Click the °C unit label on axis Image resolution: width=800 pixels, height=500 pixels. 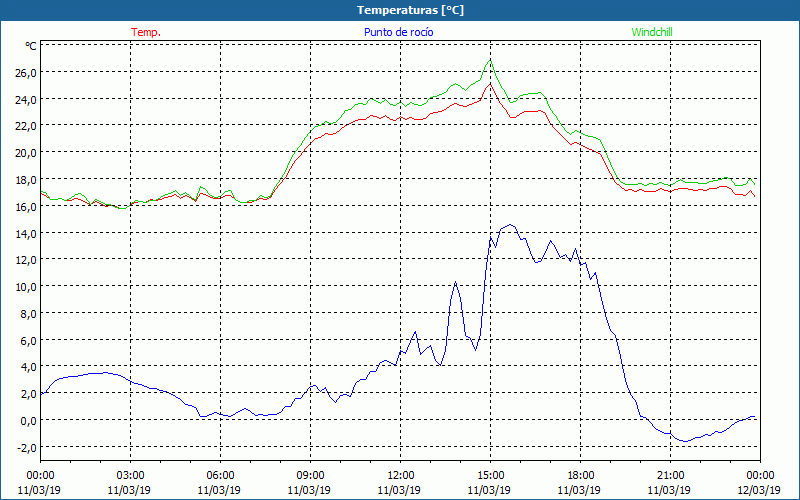click(31, 46)
